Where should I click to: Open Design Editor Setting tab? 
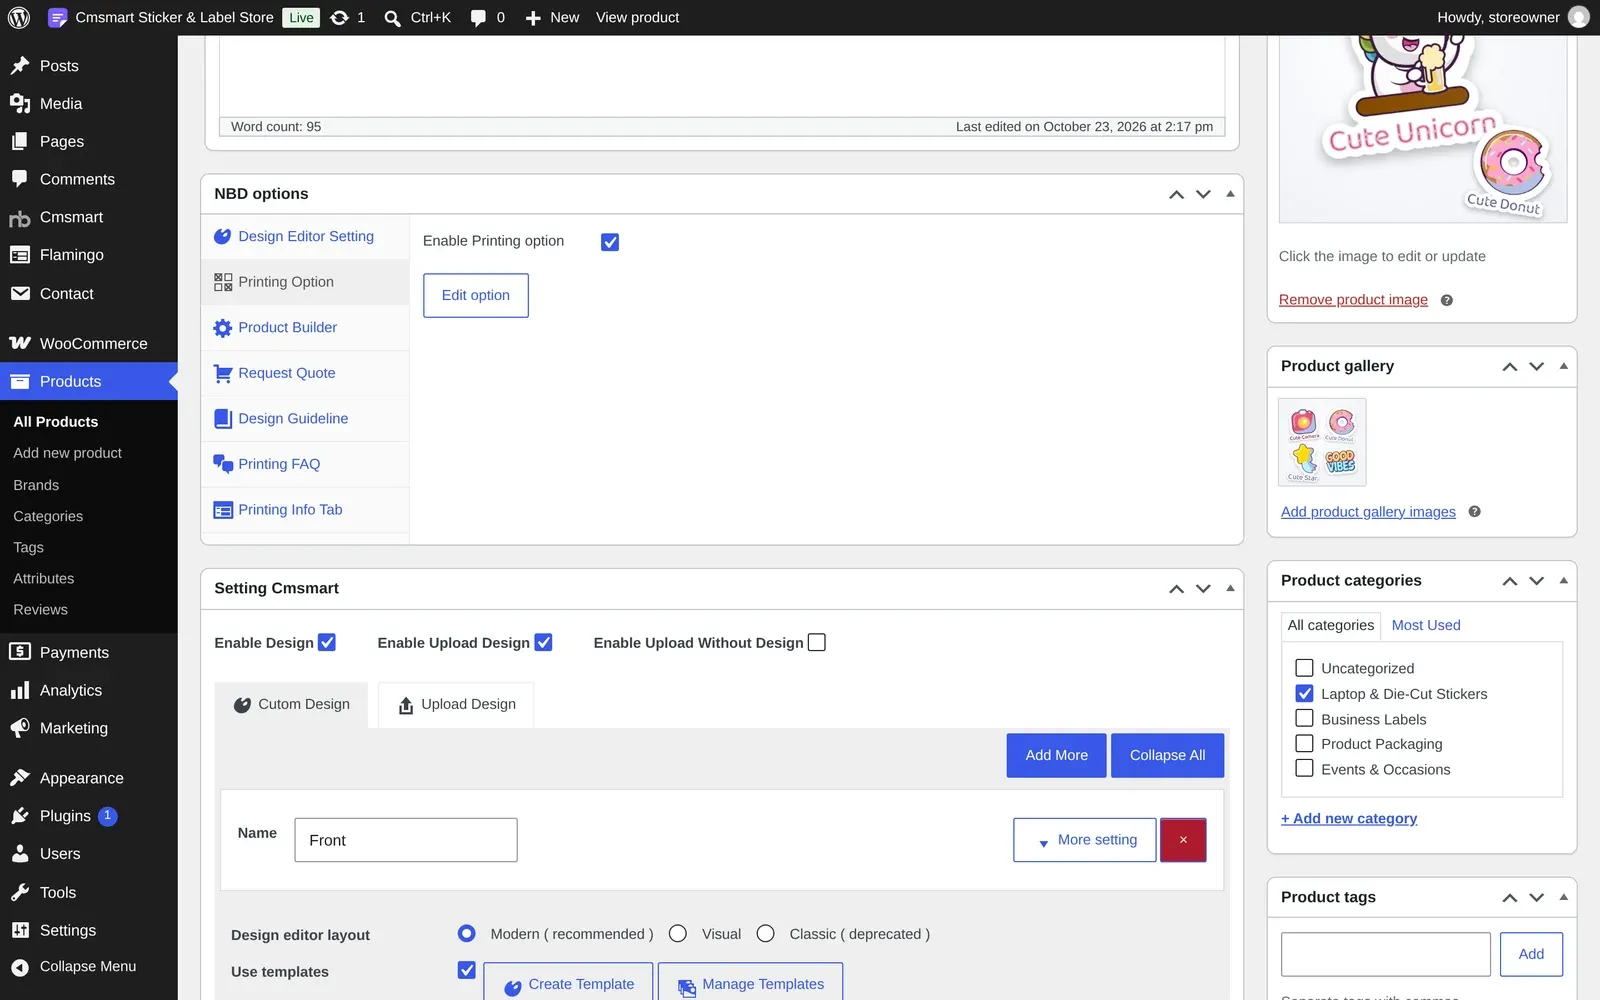[305, 237]
